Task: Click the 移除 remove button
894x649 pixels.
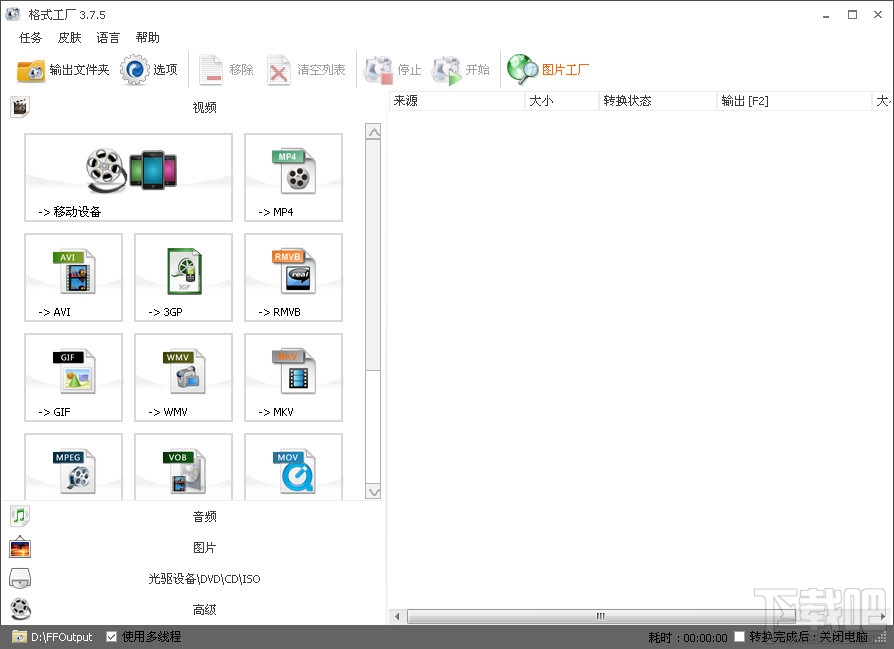Action: pos(226,70)
